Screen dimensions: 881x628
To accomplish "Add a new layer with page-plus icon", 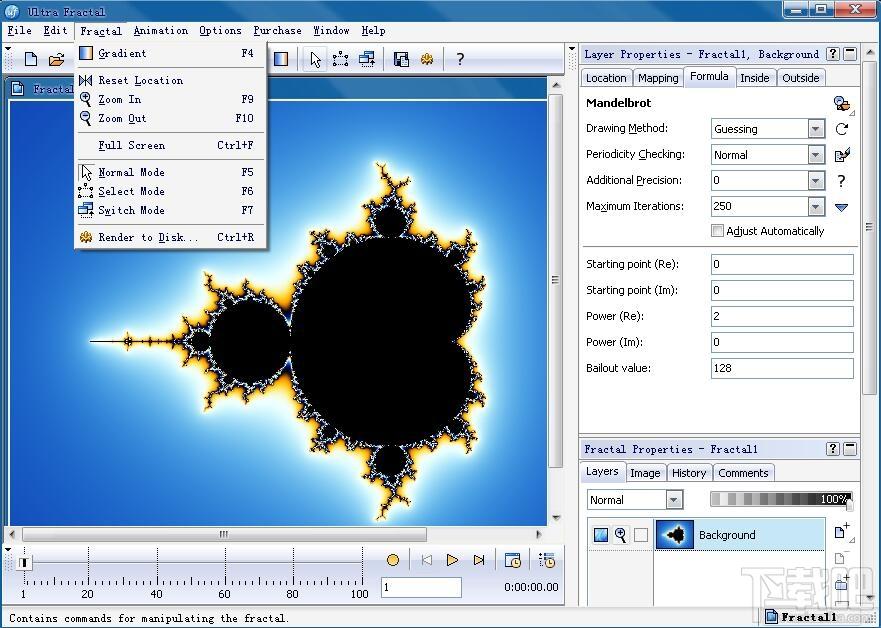I will click(842, 531).
